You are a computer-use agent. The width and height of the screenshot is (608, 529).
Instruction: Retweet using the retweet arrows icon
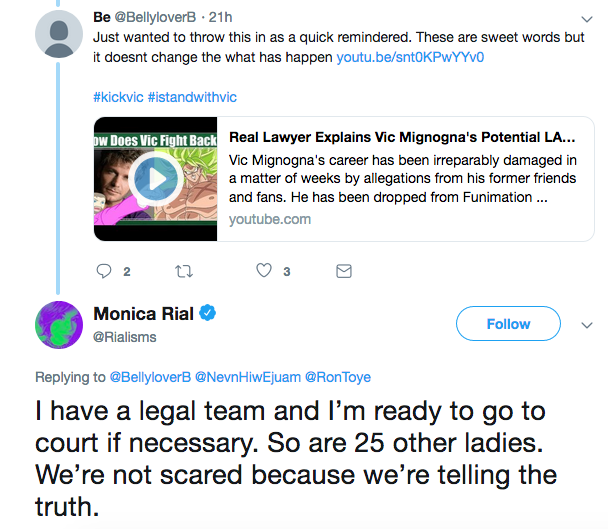tap(184, 271)
